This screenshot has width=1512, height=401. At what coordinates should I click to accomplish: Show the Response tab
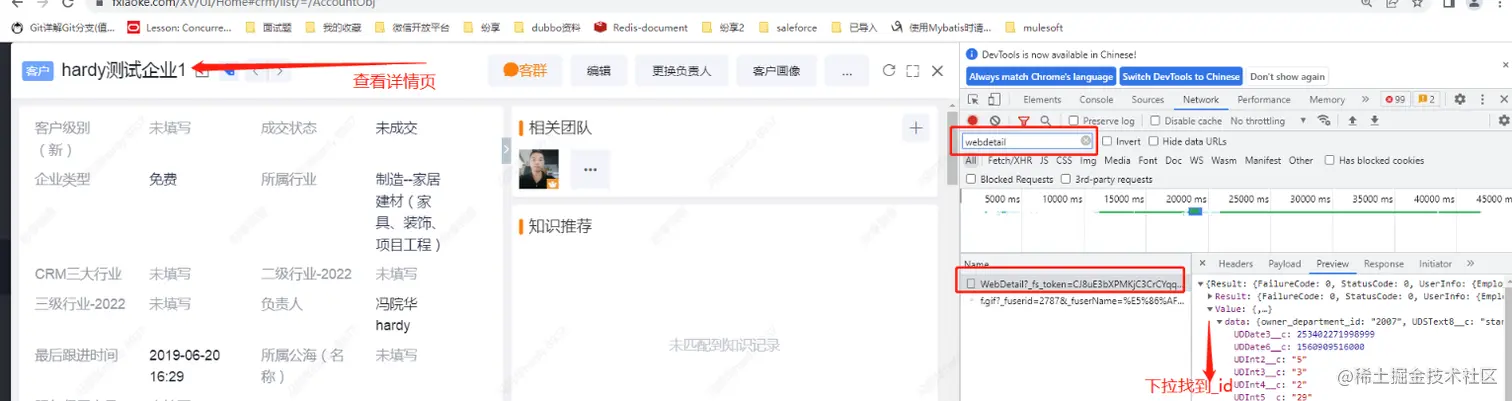(x=1383, y=264)
